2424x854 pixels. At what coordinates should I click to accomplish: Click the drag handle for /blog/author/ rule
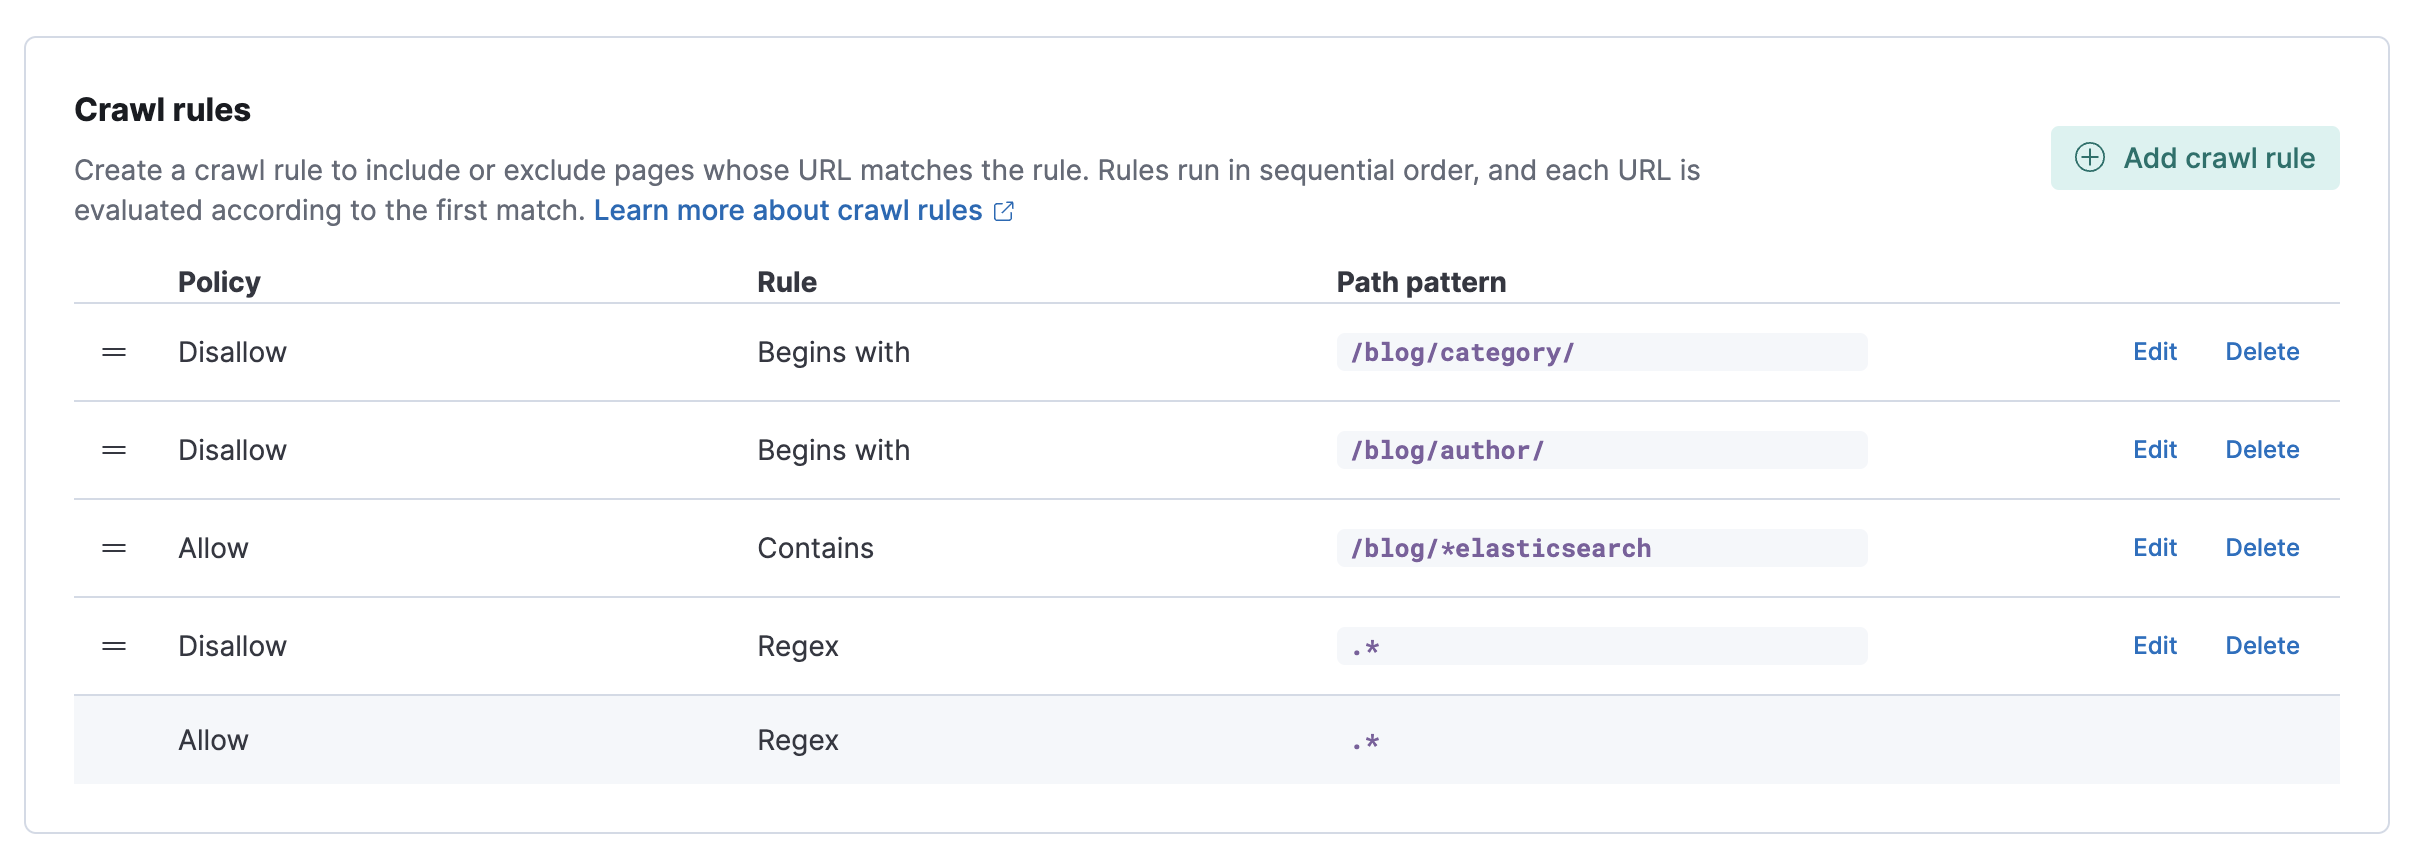point(114,450)
